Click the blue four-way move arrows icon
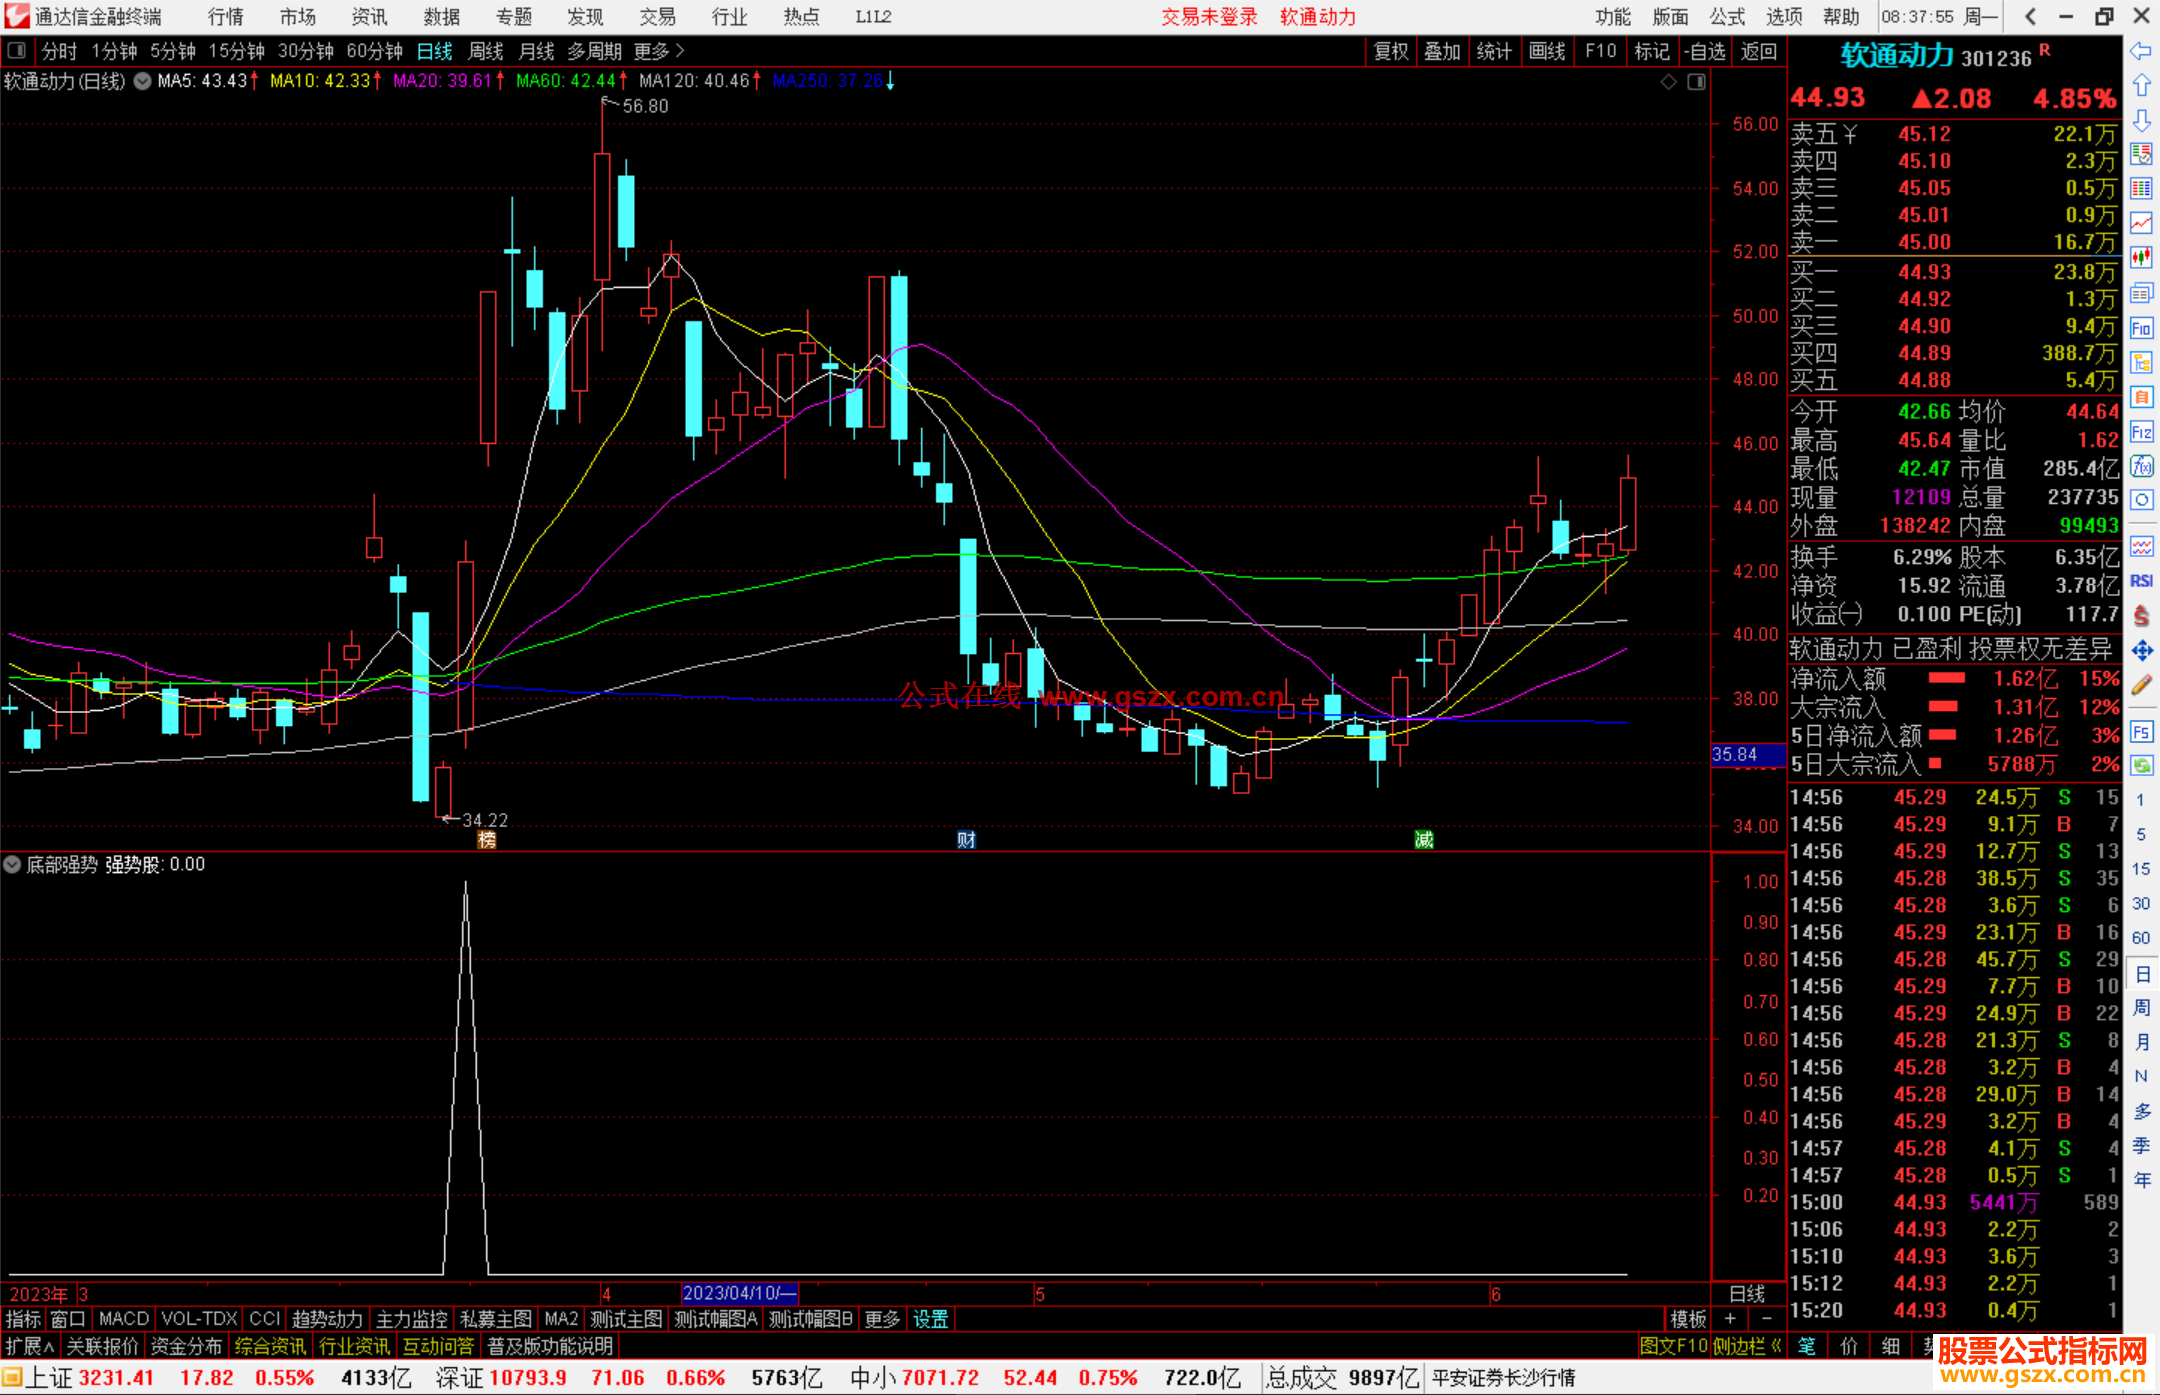 tap(2141, 651)
